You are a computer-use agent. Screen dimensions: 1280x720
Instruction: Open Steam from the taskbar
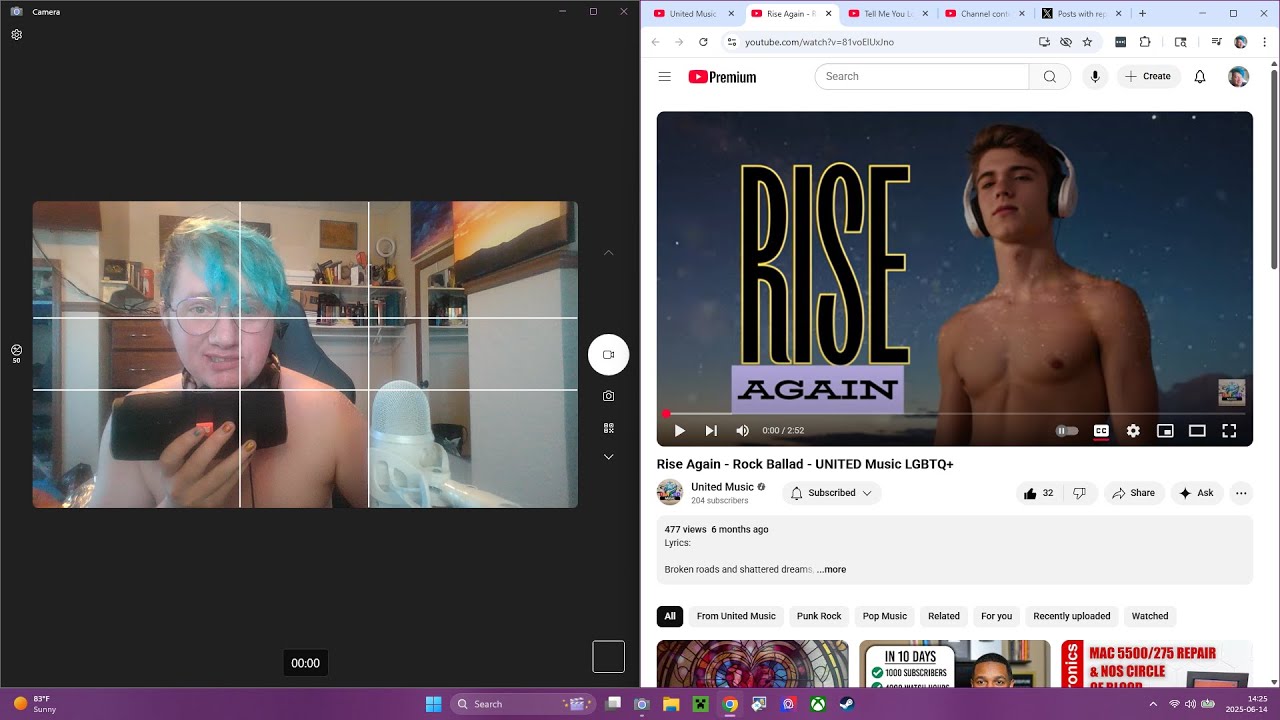pyautogui.click(x=847, y=704)
